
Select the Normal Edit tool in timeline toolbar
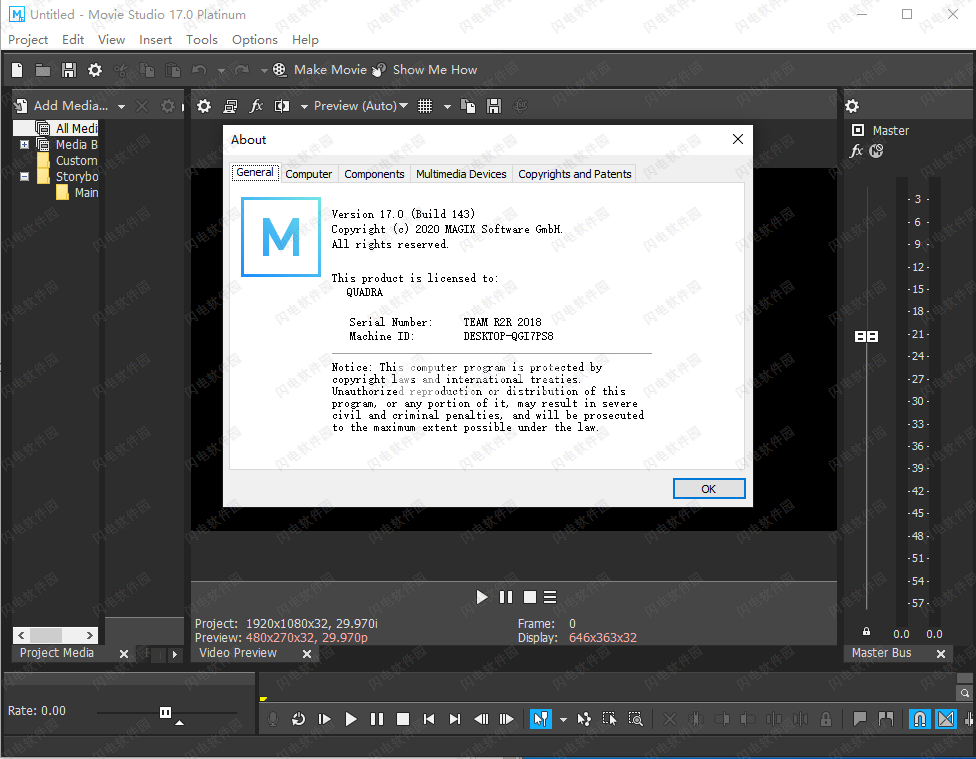tap(540, 719)
